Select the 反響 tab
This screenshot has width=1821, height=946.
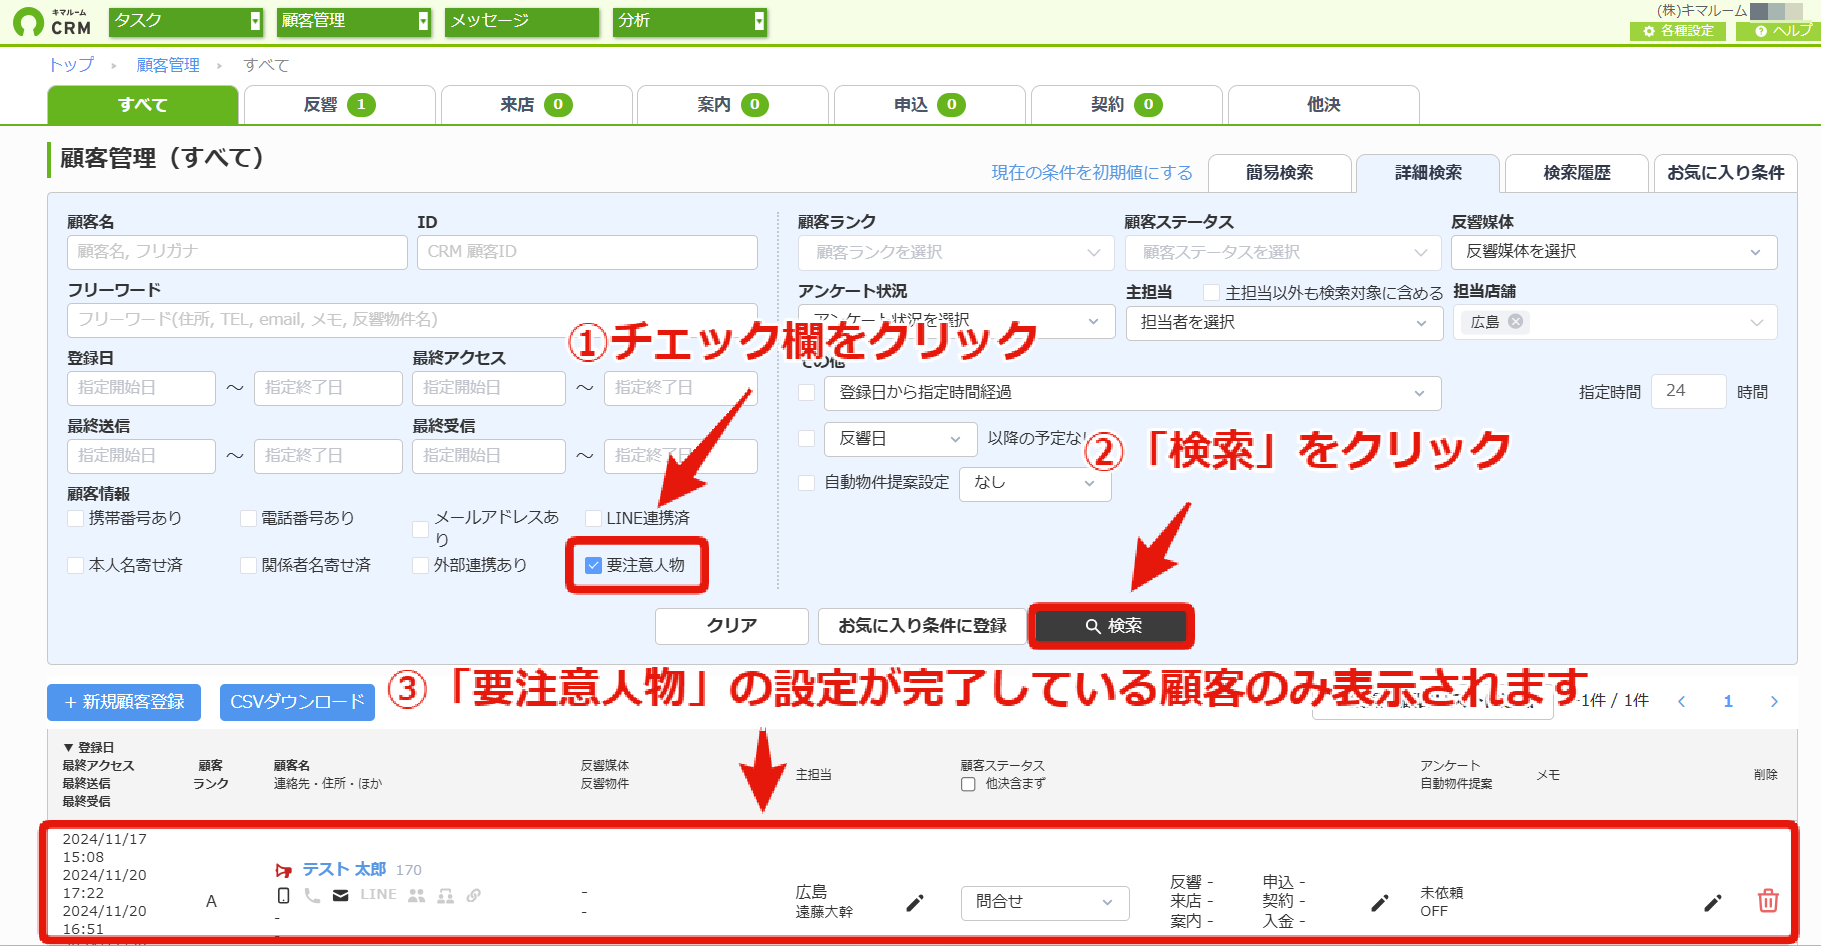(x=340, y=105)
